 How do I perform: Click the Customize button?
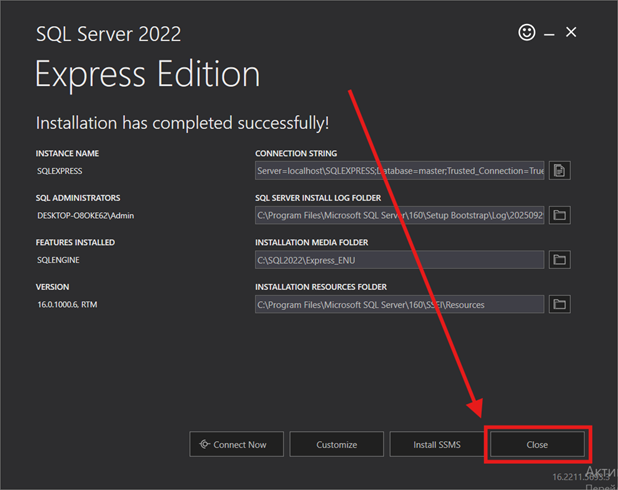[337, 444]
